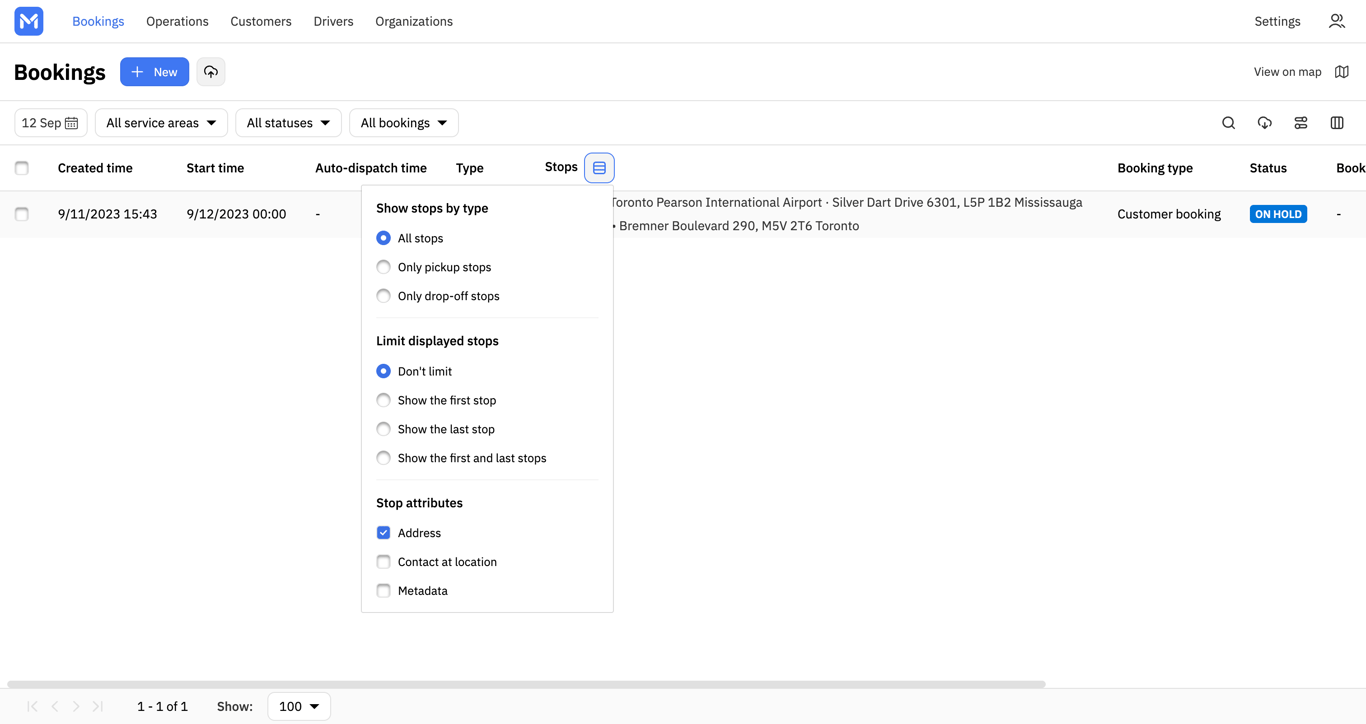Select Only pickup stops

[383, 267]
